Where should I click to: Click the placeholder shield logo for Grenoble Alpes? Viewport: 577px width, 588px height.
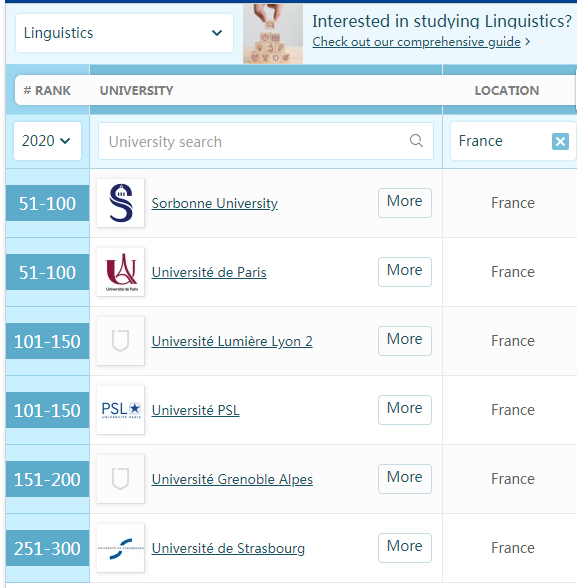pyautogui.click(x=120, y=479)
